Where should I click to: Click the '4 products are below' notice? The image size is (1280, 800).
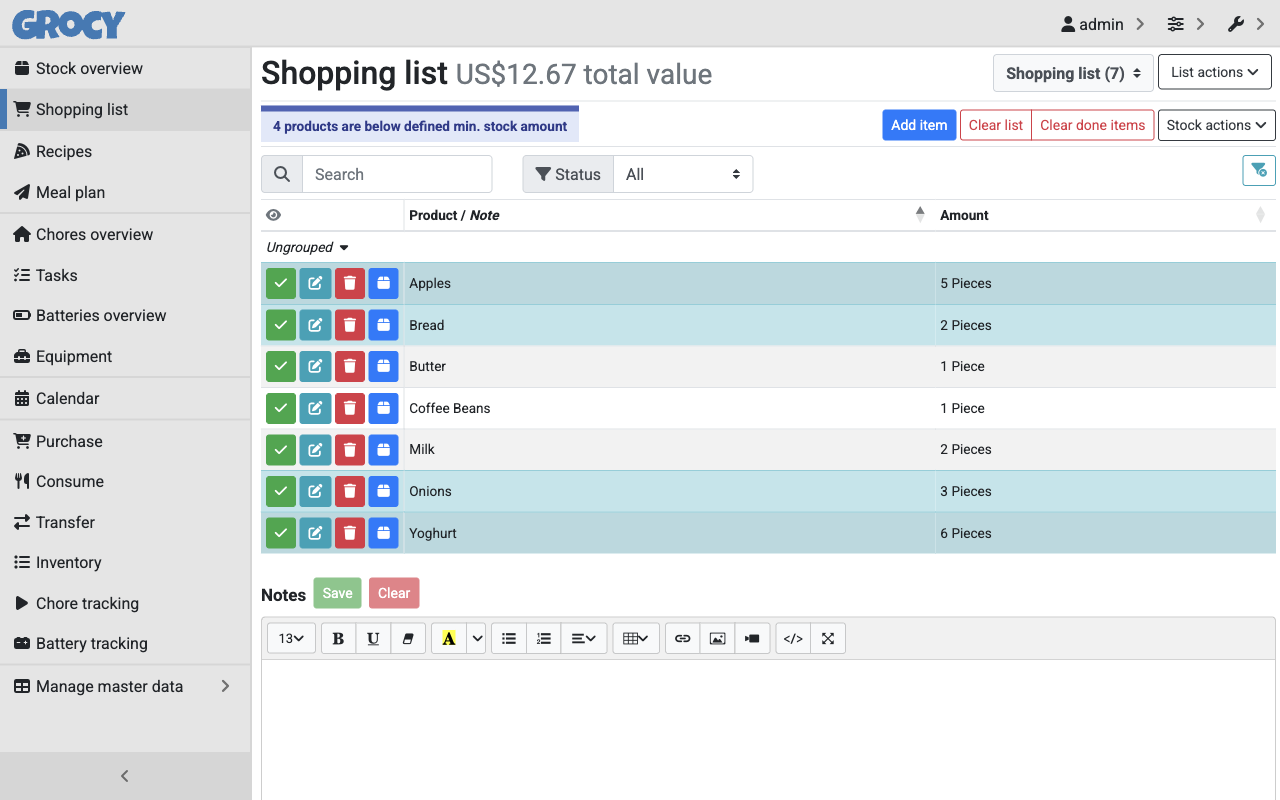[420, 126]
